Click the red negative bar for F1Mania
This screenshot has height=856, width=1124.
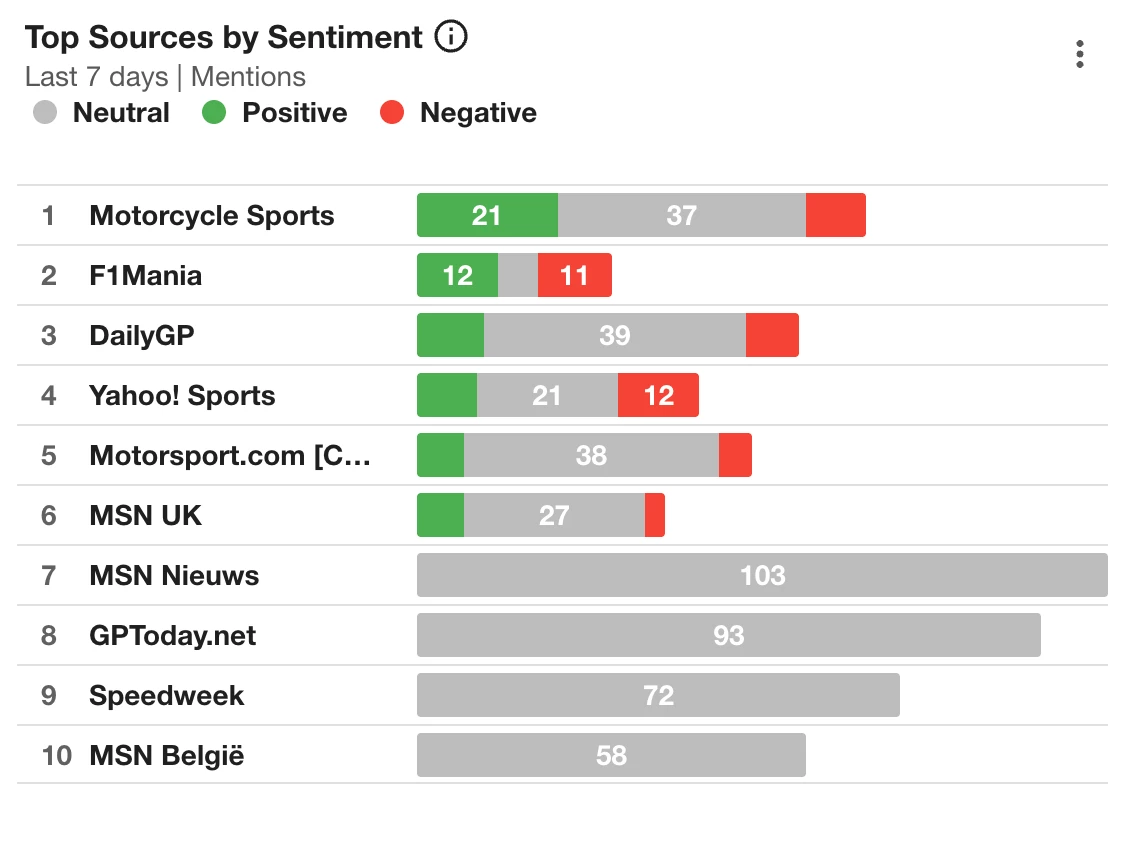[574, 276]
